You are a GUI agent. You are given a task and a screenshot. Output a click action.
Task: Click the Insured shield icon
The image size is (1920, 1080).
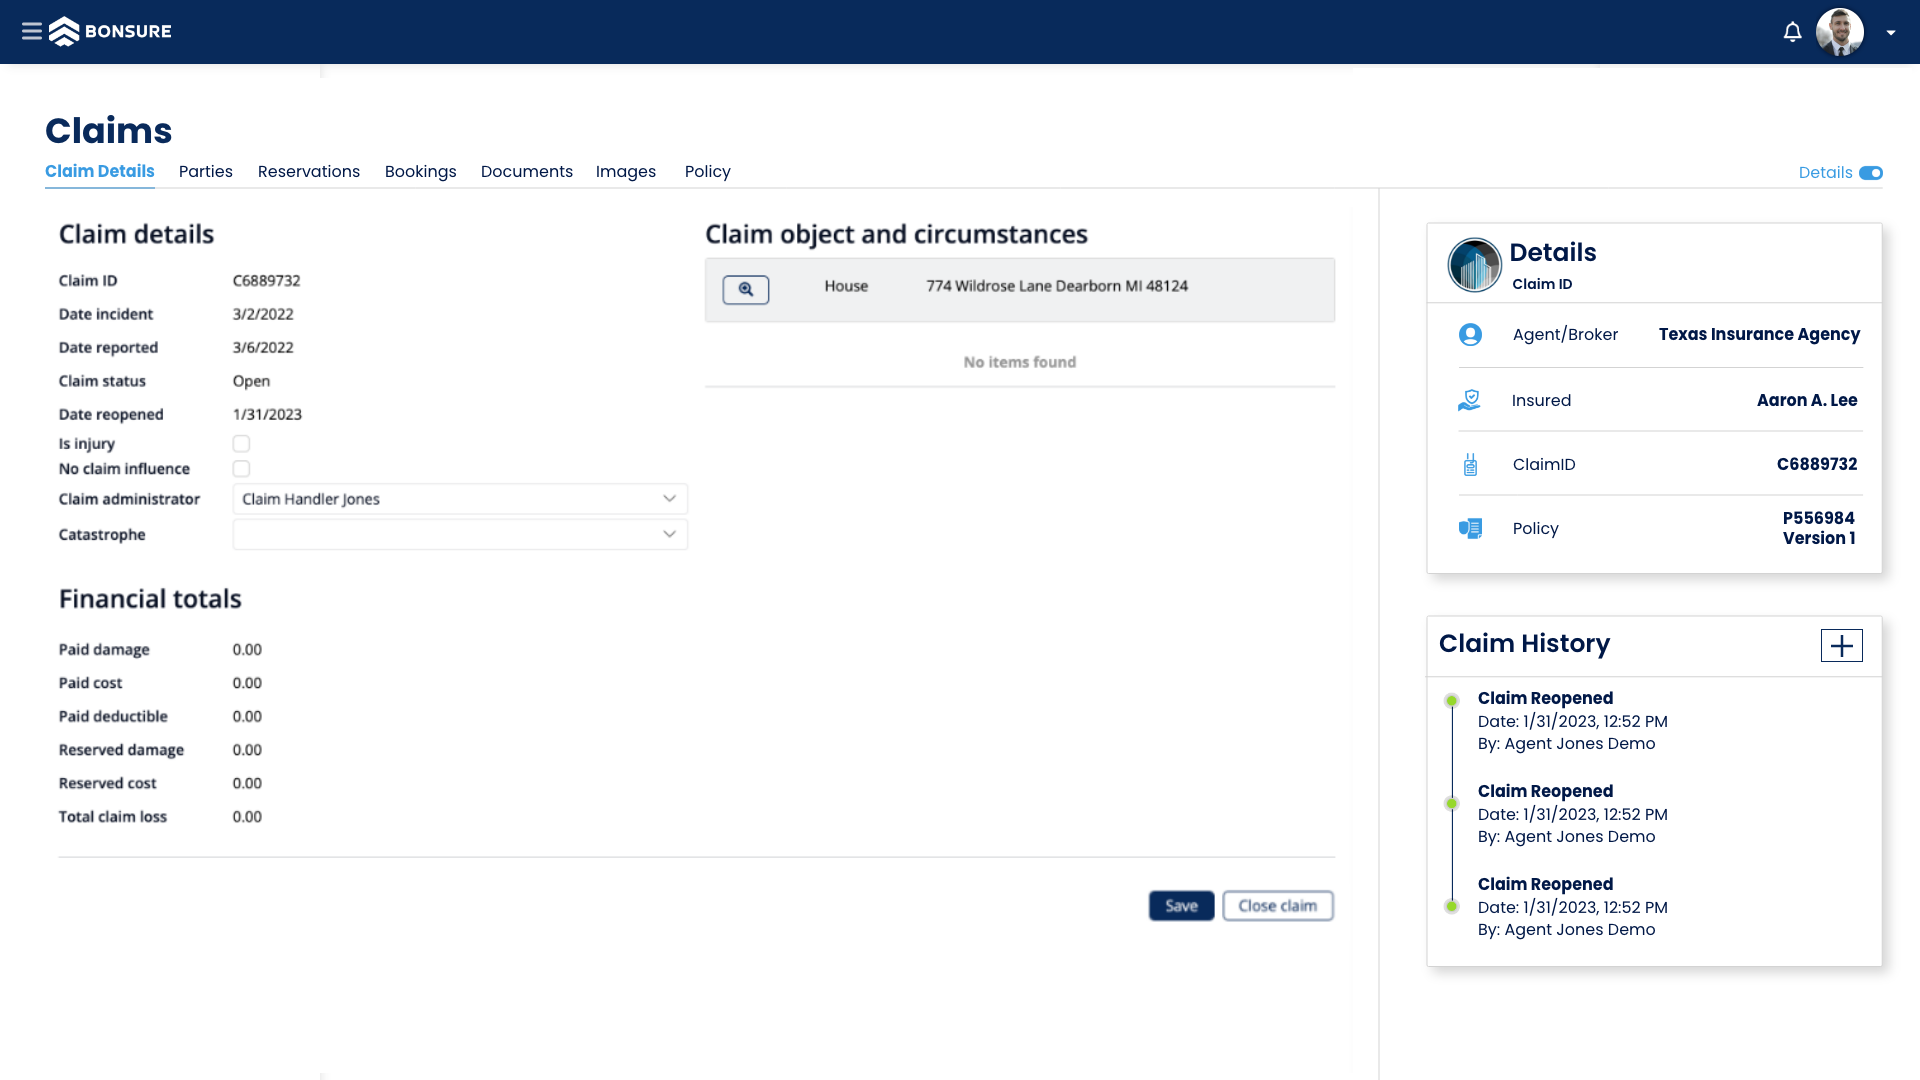[x=1470, y=400]
